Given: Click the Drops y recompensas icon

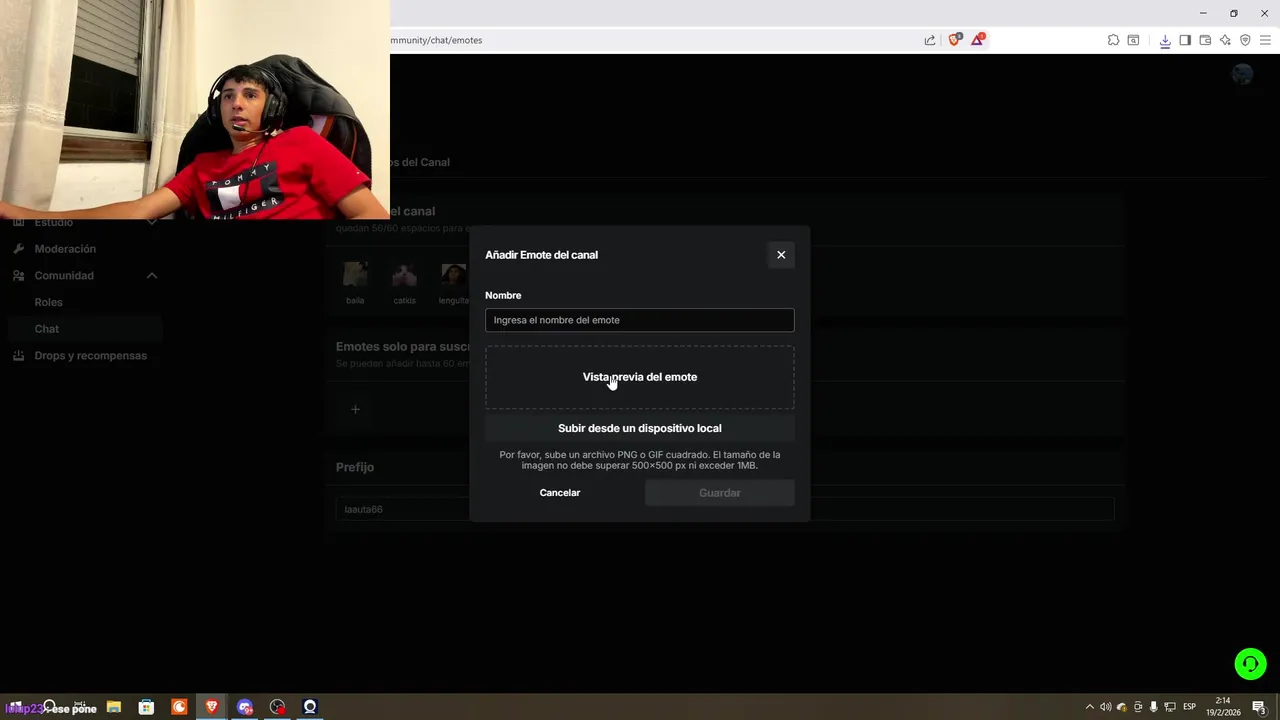Looking at the screenshot, I should click(18, 356).
